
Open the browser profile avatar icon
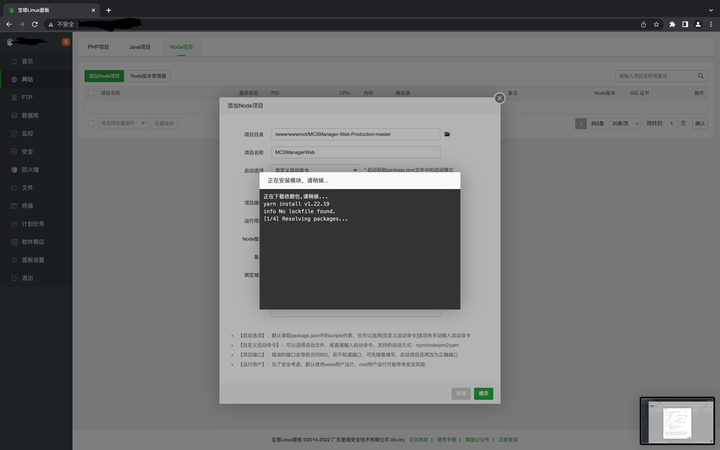[x=698, y=24]
